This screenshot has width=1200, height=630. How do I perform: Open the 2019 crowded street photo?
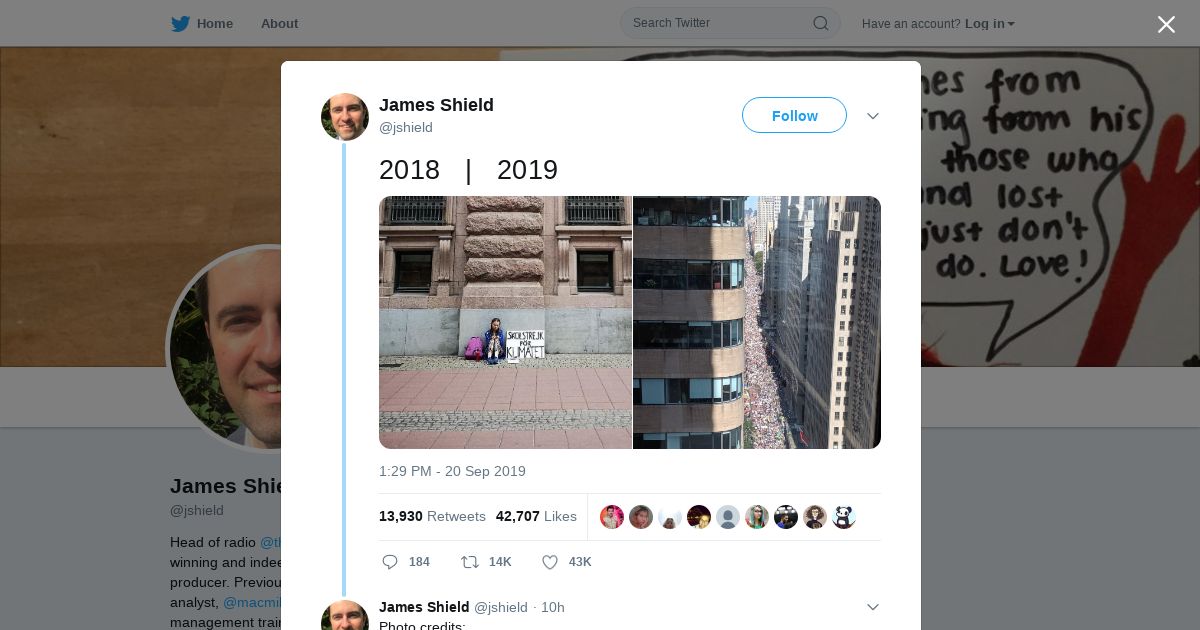pyautogui.click(x=757, y=322)
